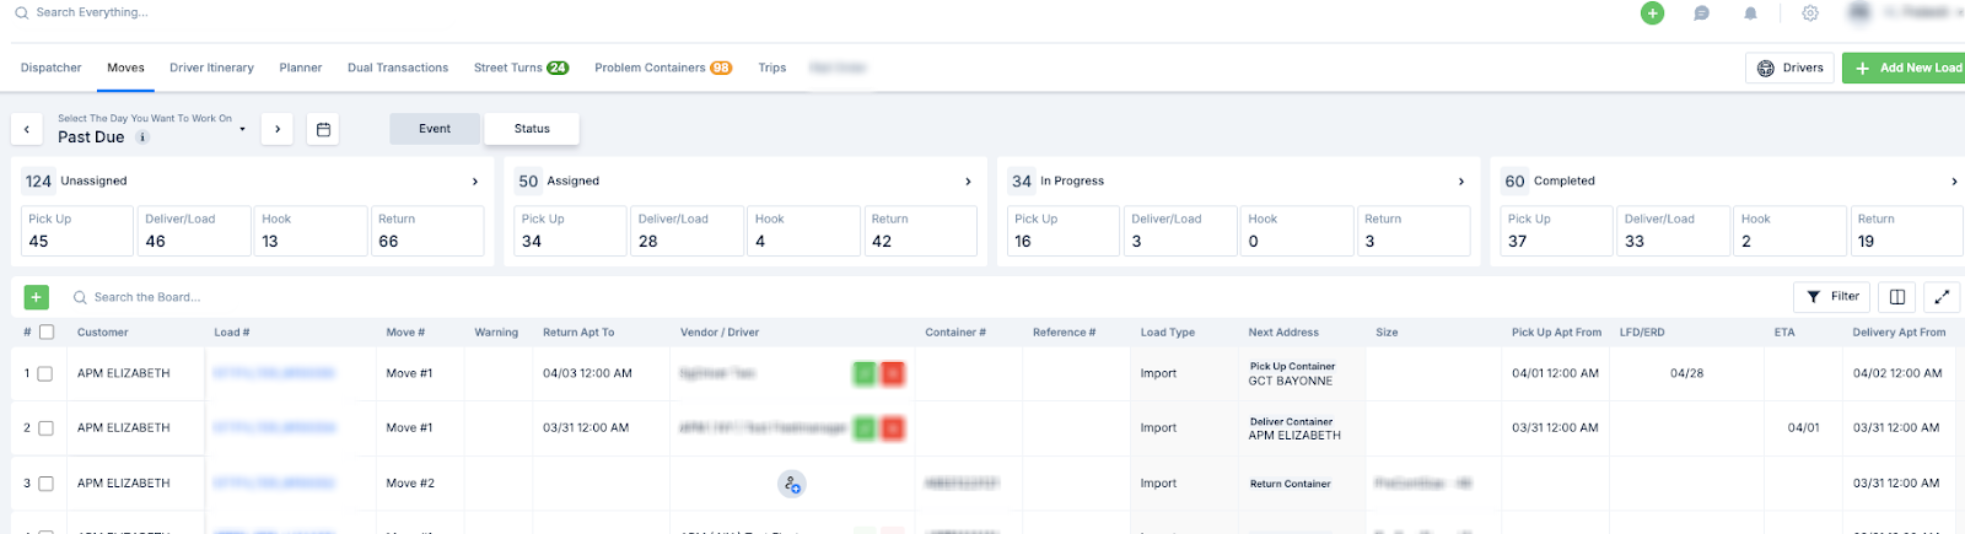
Task: Click the Drivers button
Action: [1790, 68]
